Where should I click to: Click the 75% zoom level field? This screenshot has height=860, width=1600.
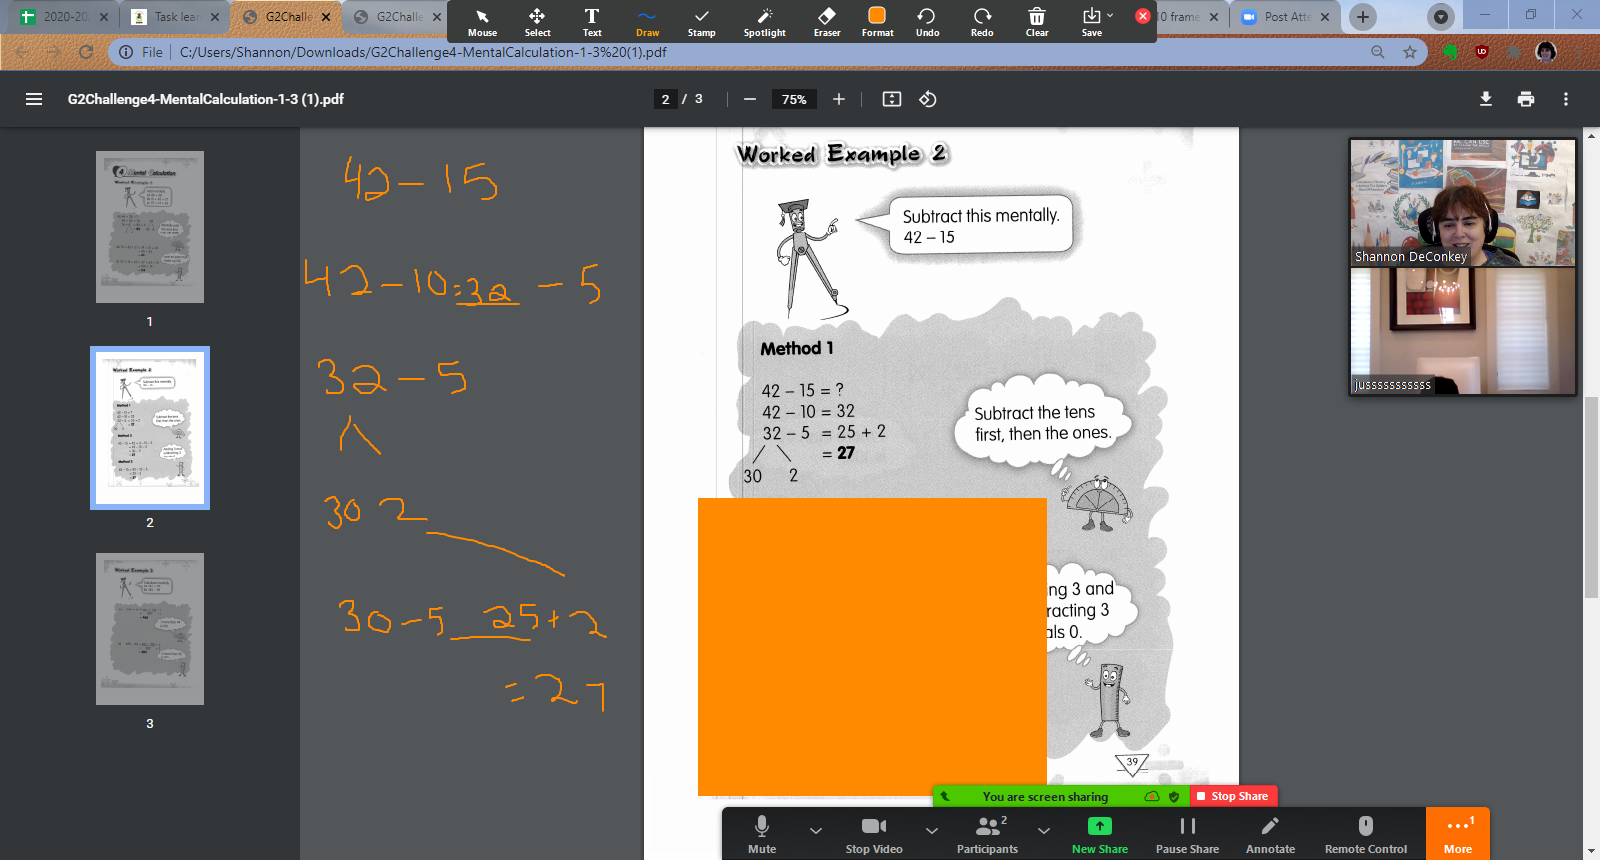(x=794, y=99)
